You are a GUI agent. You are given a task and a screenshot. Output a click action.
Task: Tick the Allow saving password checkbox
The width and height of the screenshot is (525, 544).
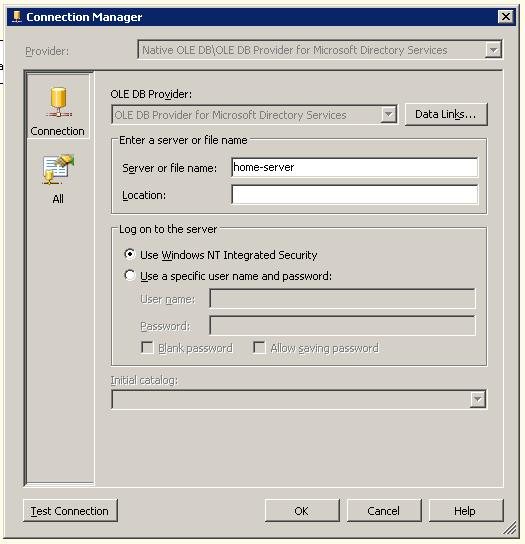[x=259, y=347]
